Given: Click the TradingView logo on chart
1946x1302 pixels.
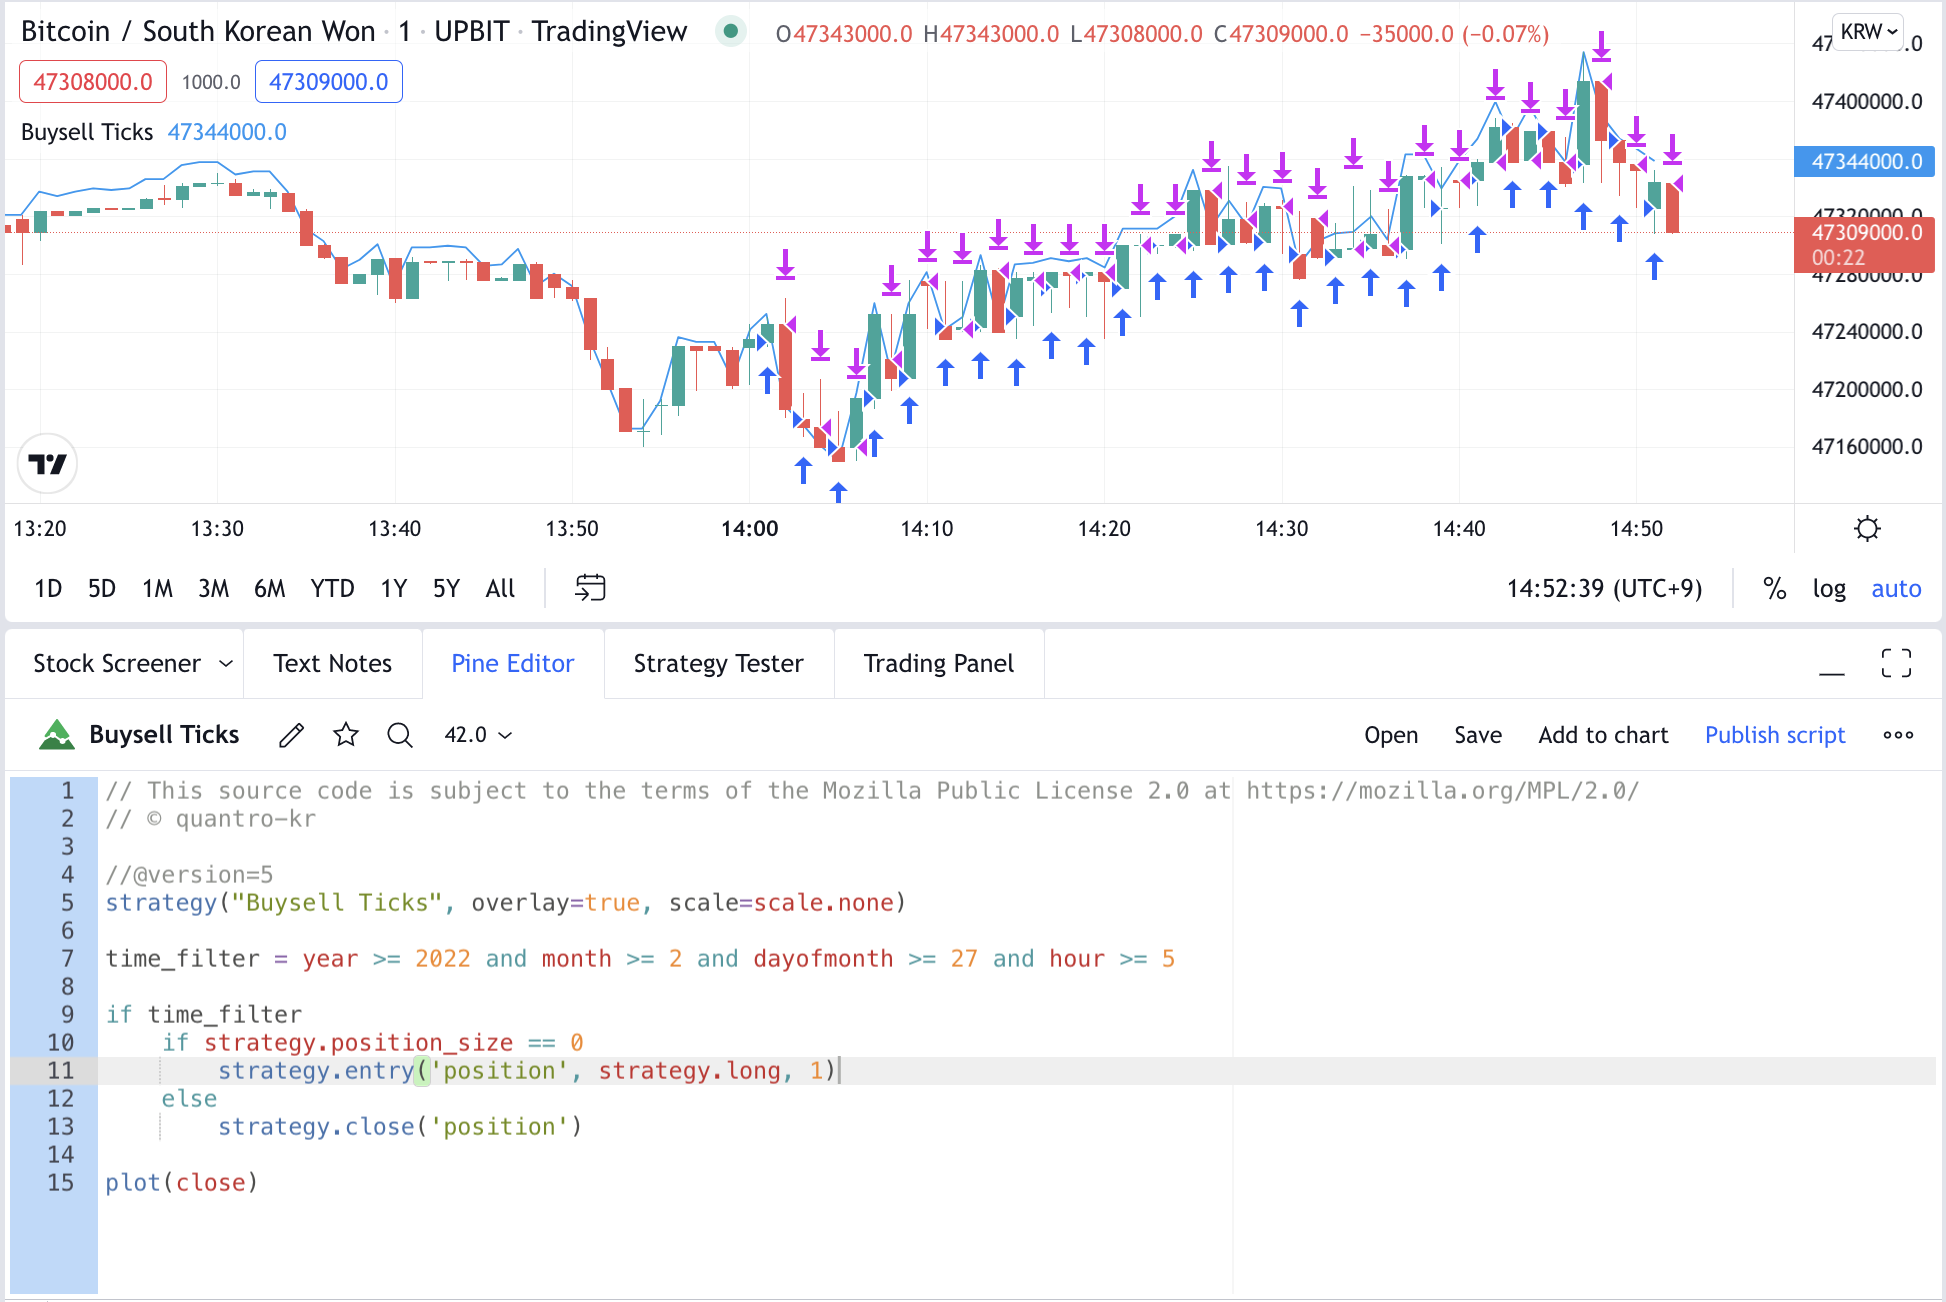Looking at the screenshot, I should click(47, 464).
